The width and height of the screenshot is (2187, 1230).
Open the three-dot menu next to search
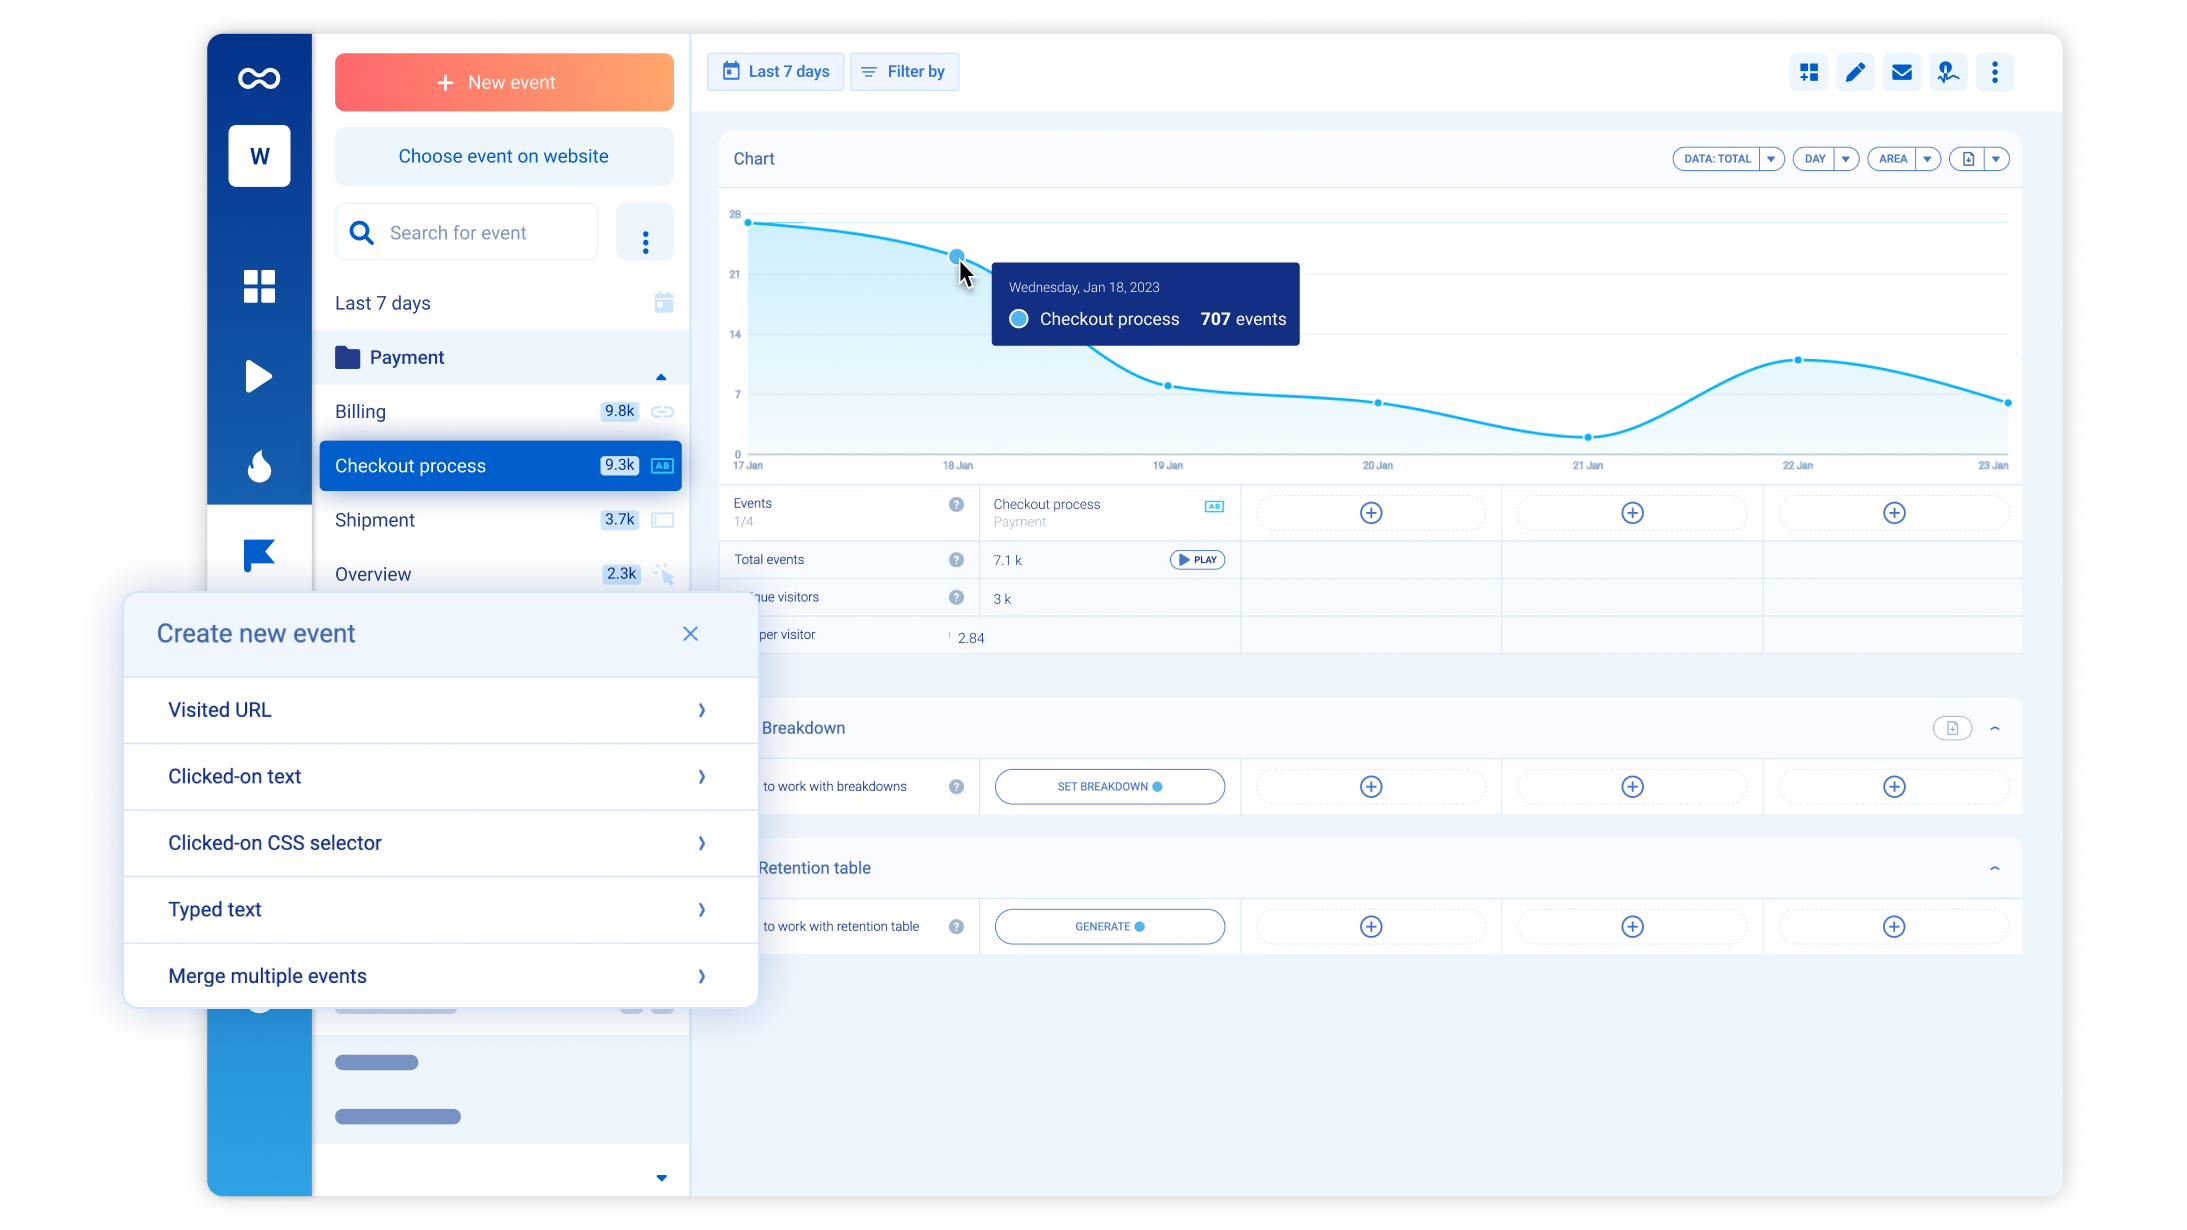point(645,242)
